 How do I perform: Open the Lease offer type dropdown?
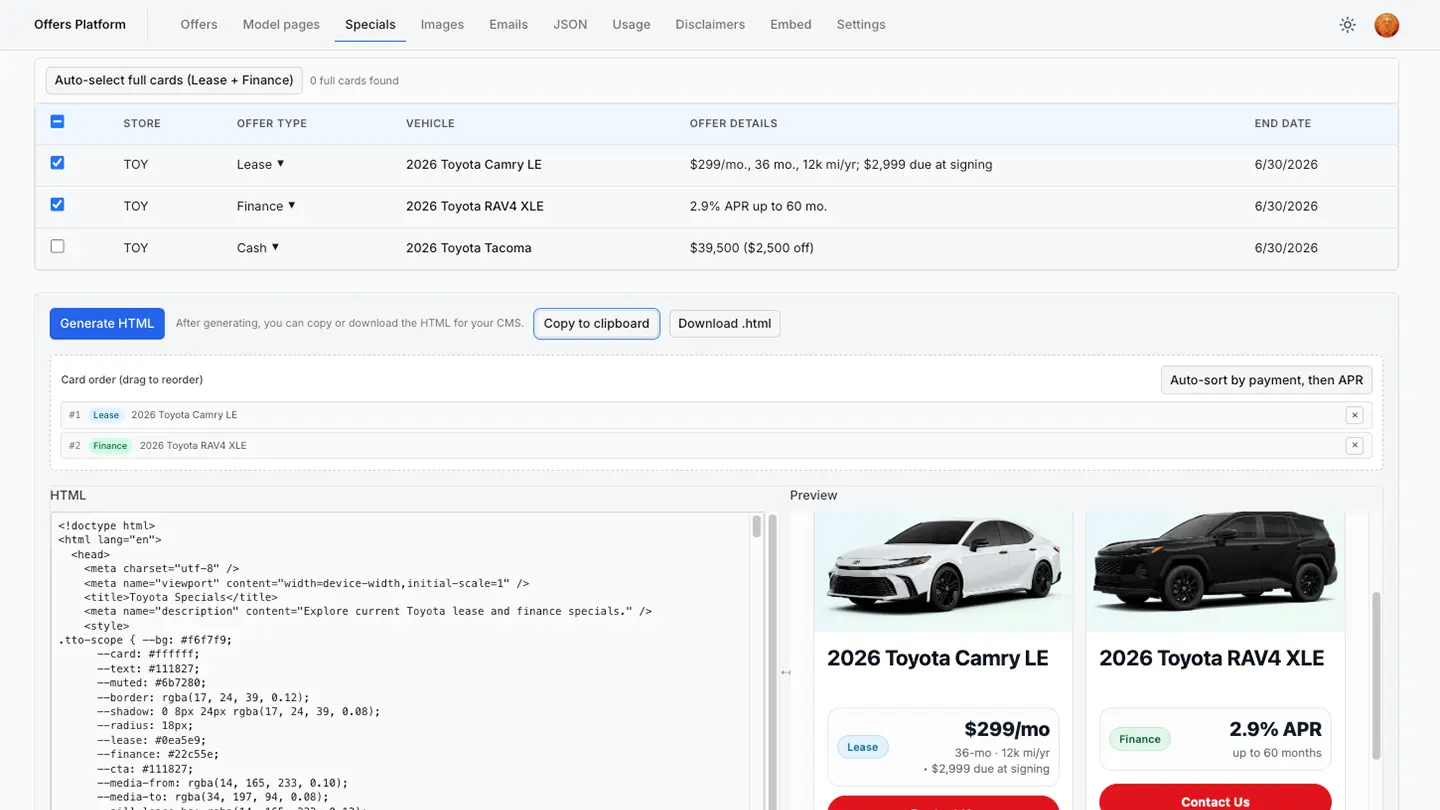click(261, 164)
